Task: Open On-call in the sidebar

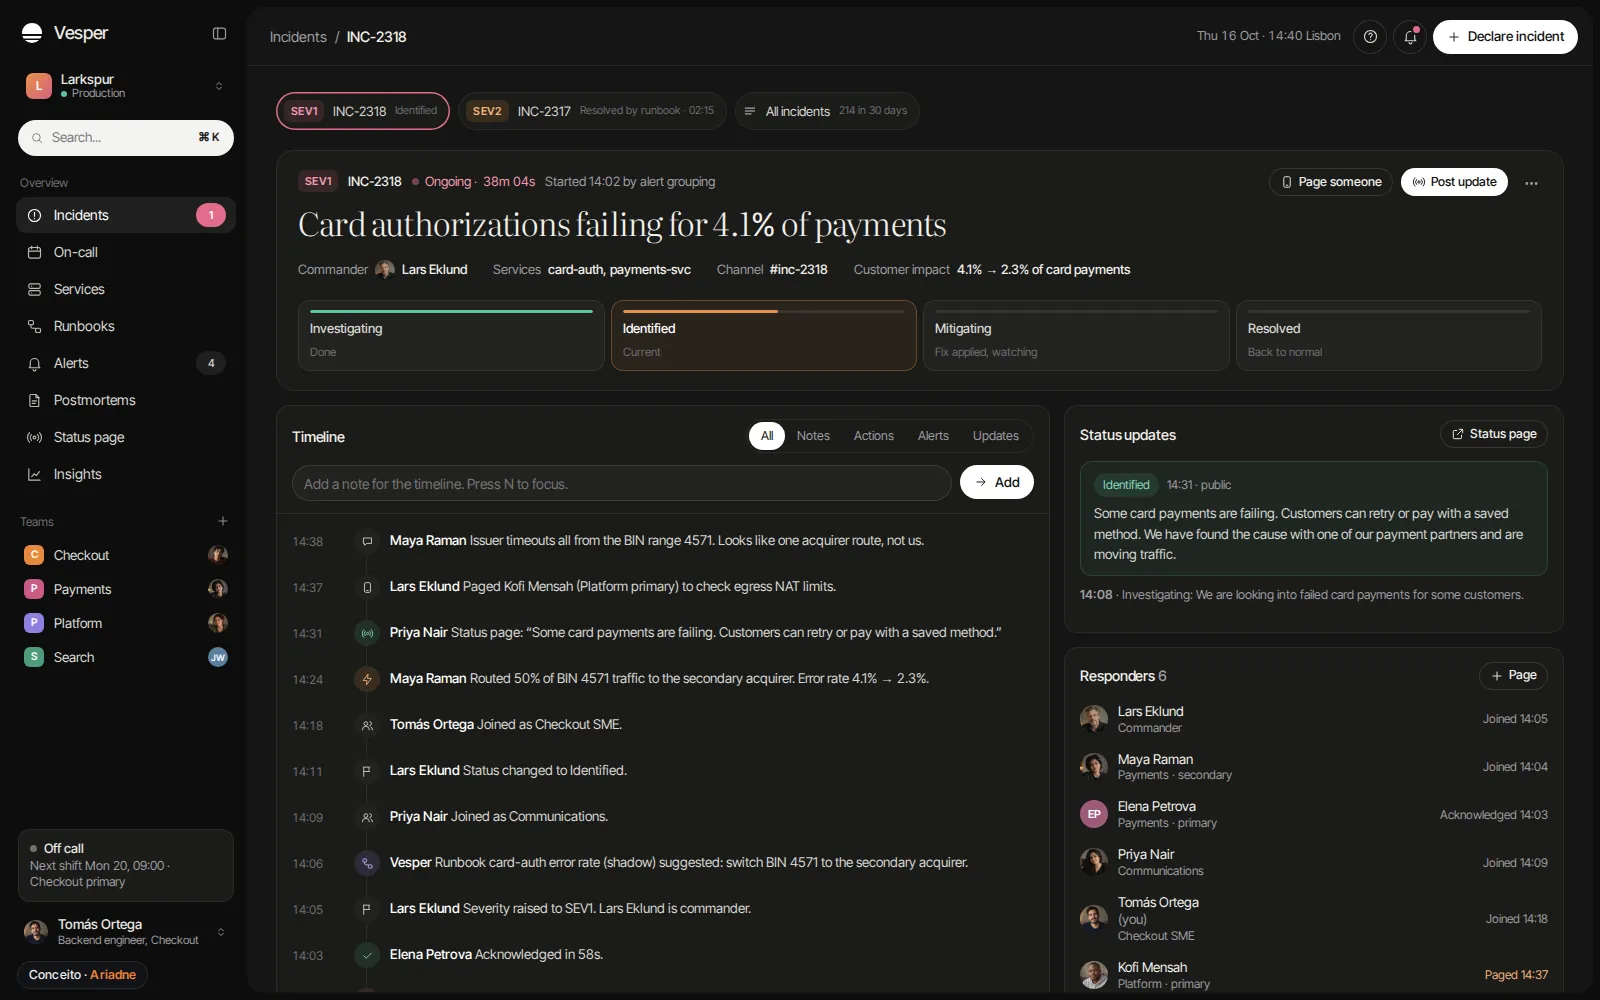Action: pos(126,252)
